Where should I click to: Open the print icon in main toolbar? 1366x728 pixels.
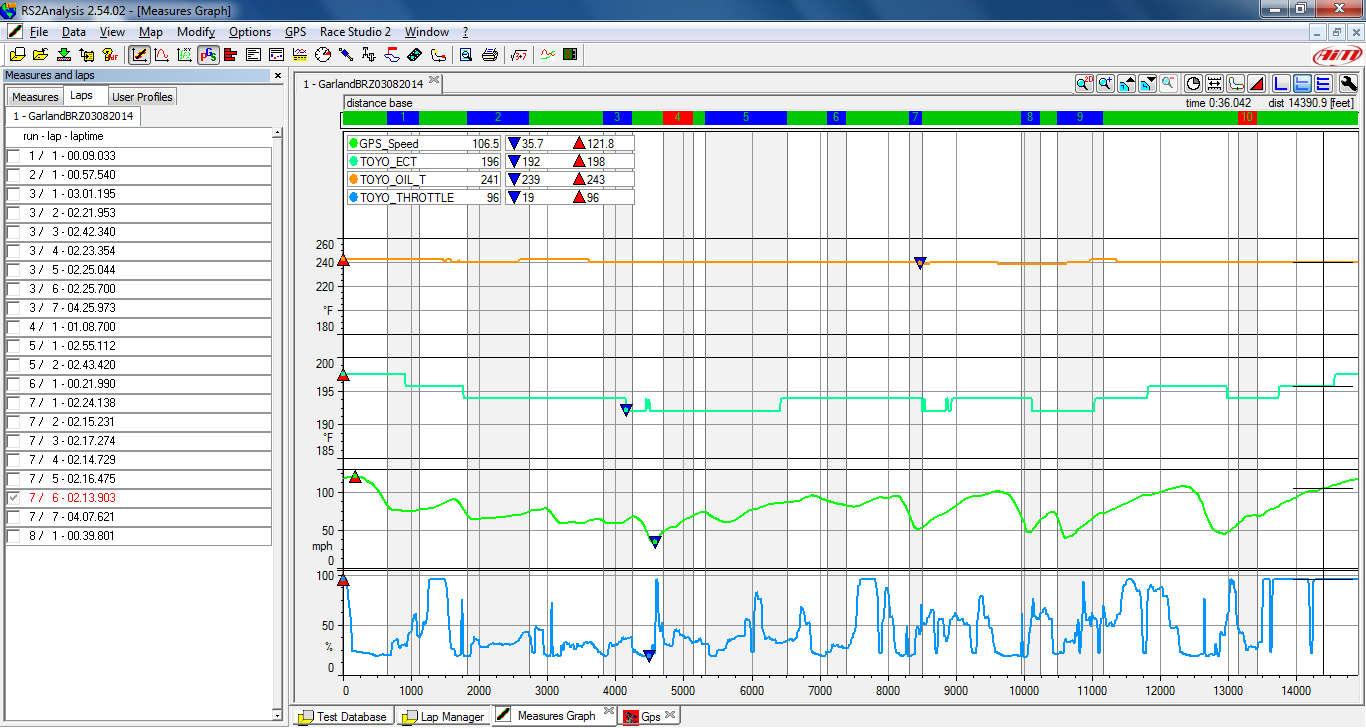click(x=490, y=55)
